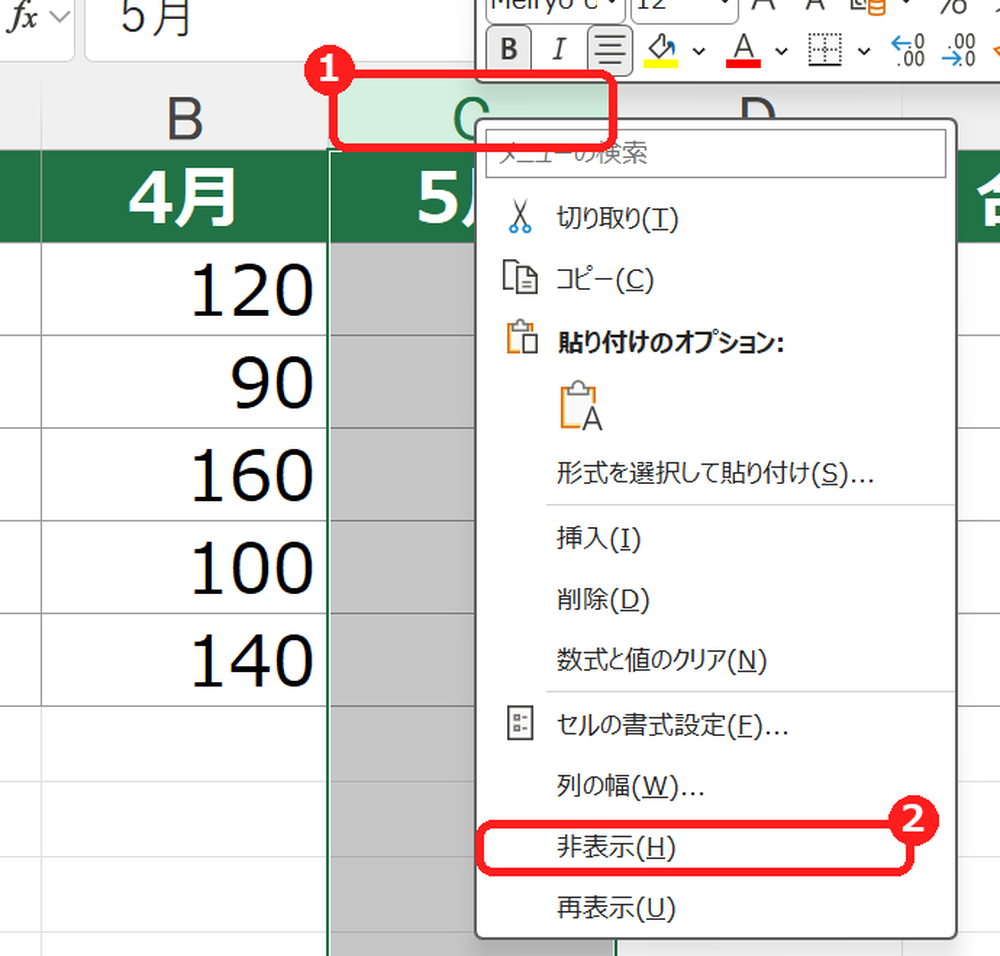Select cell with value 100

pyautogui.click(x=184, y=567)
